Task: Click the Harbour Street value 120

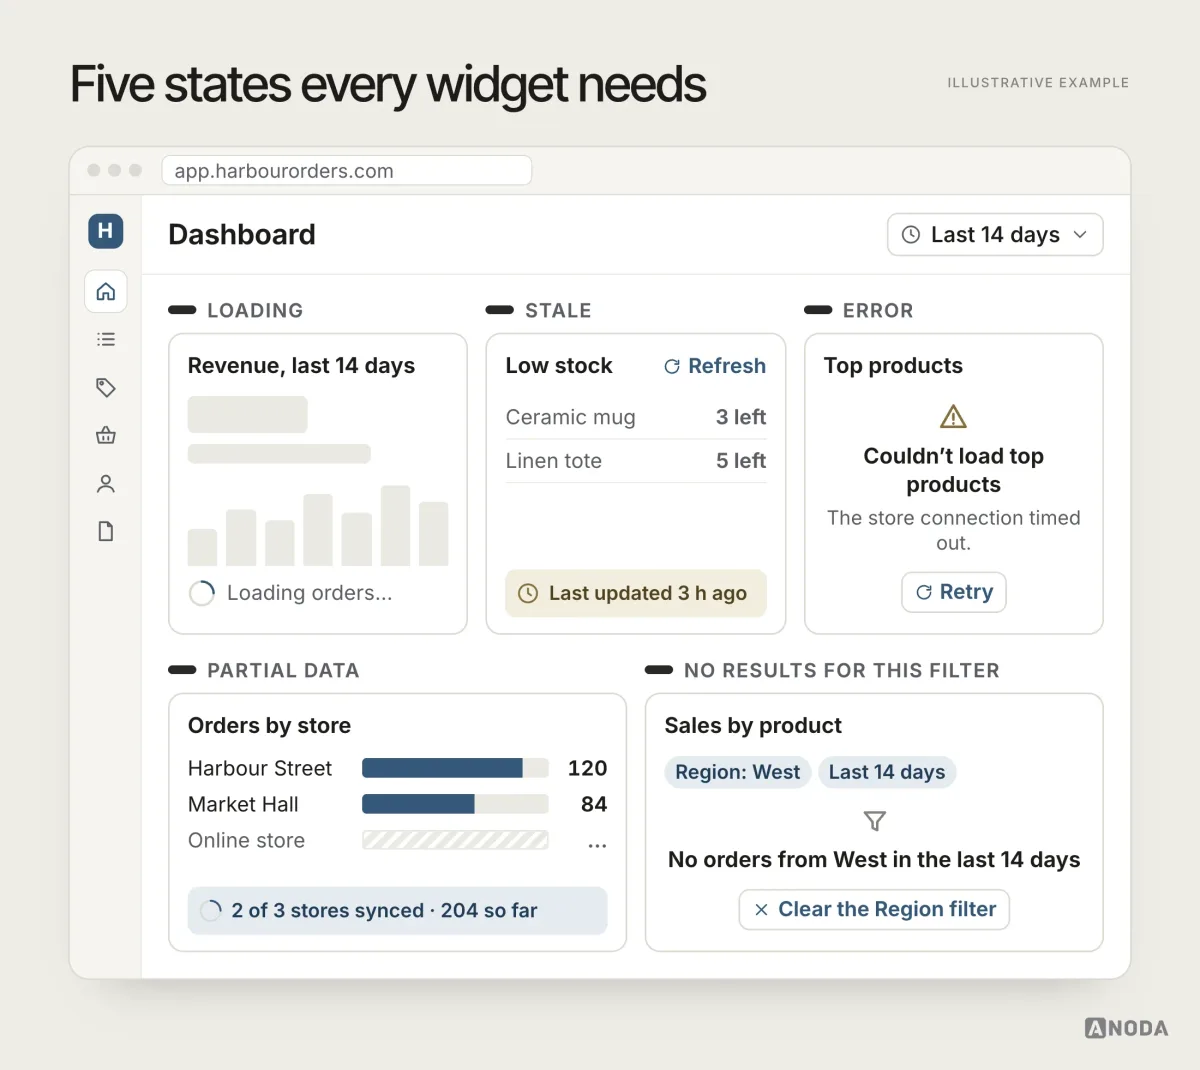Action: [x=588, y=768]
